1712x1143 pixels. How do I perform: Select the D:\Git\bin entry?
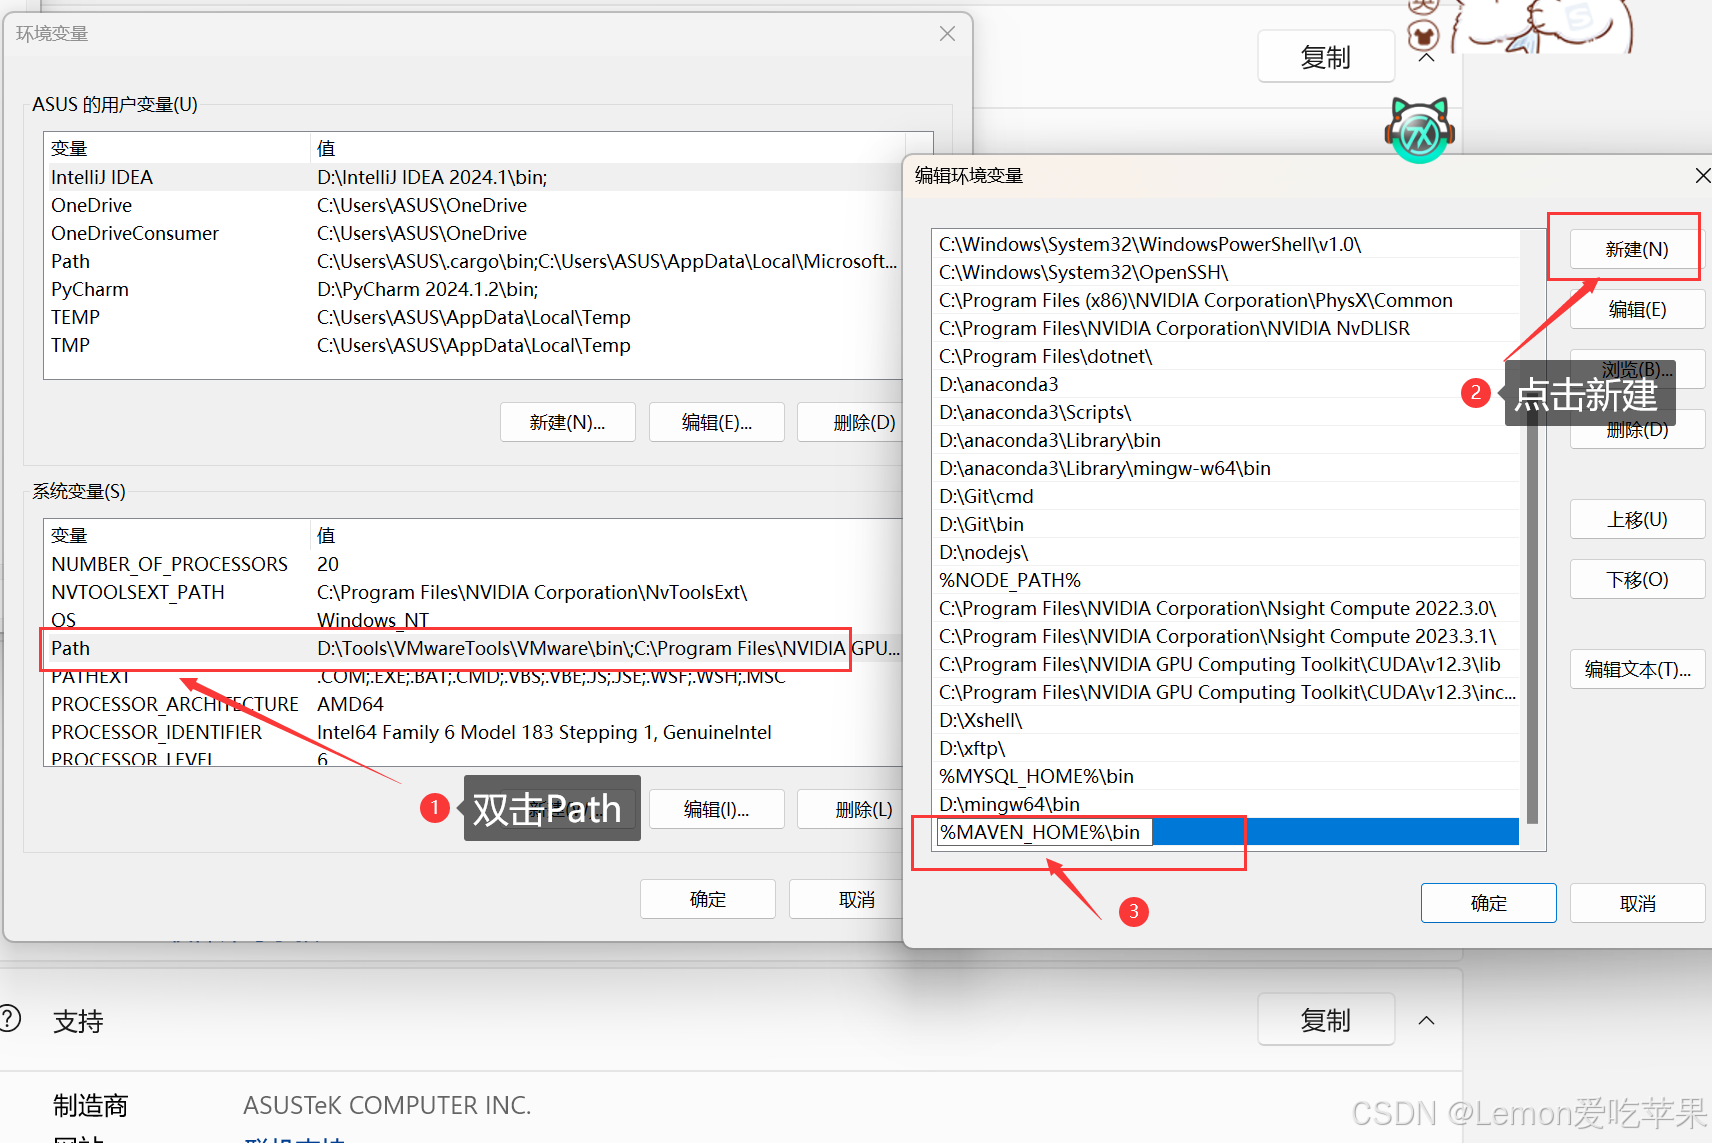(1226, 524)
